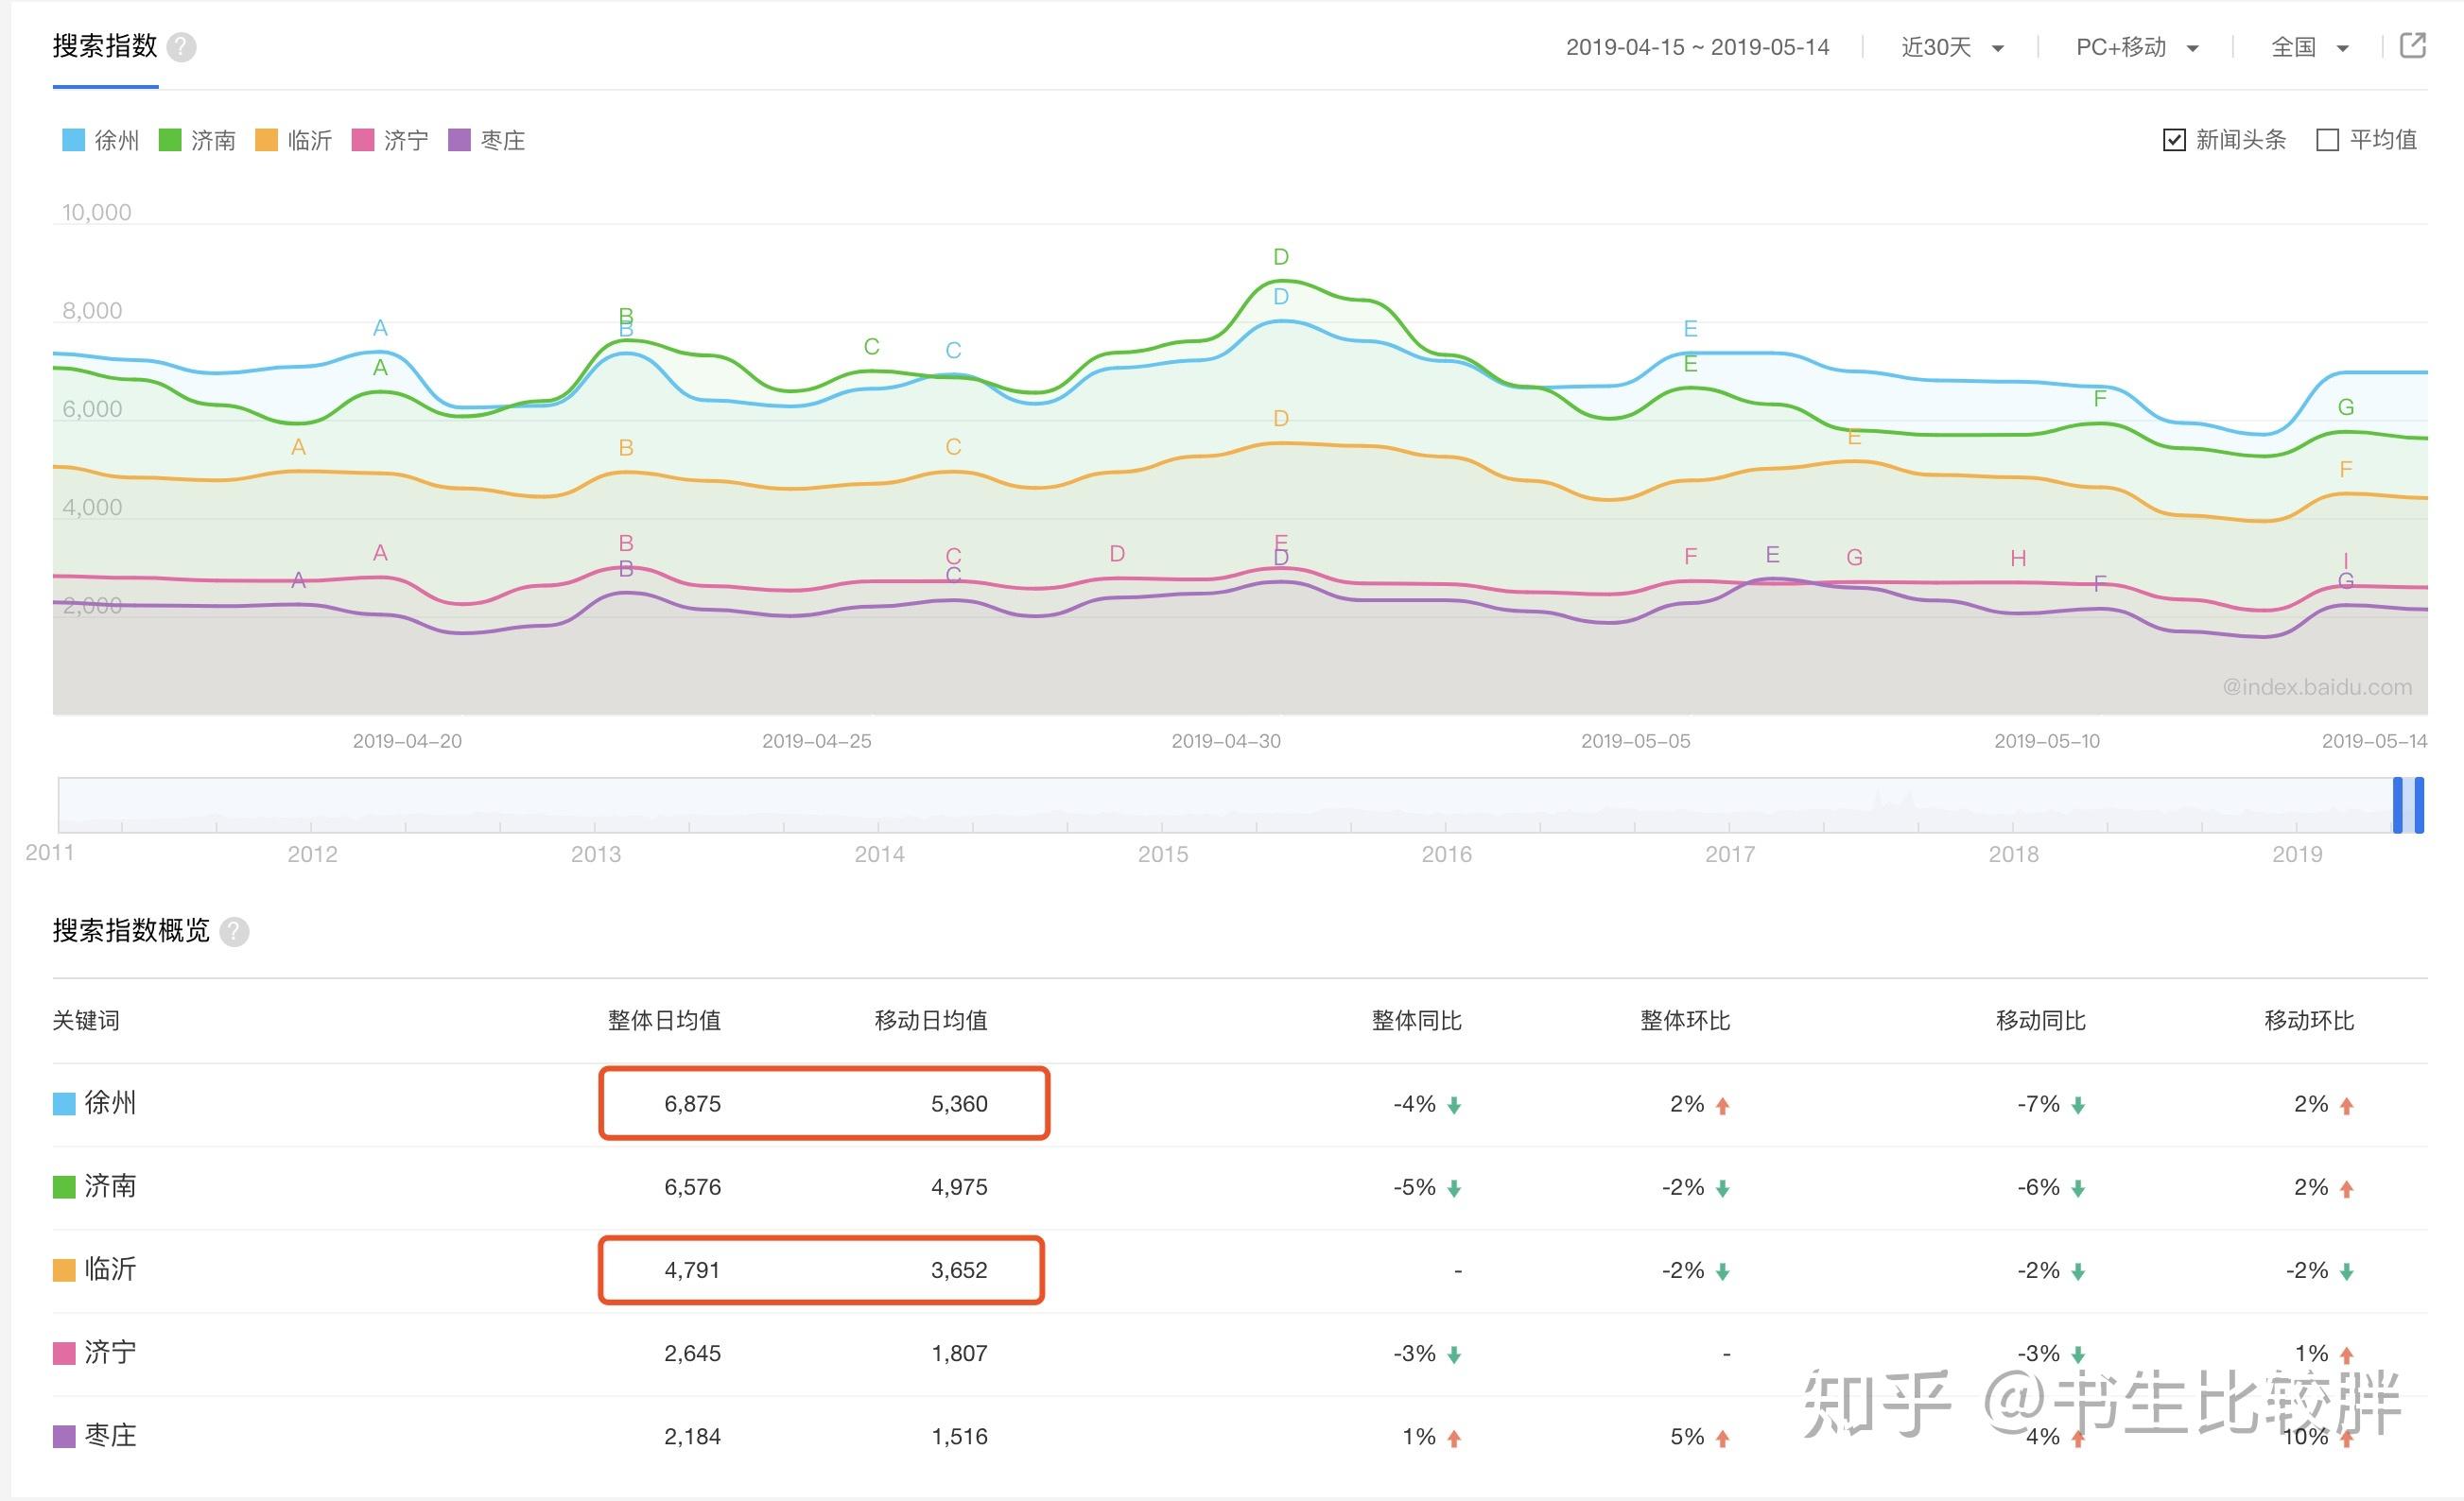Click the 搜索指数概览 section heading

131,931
